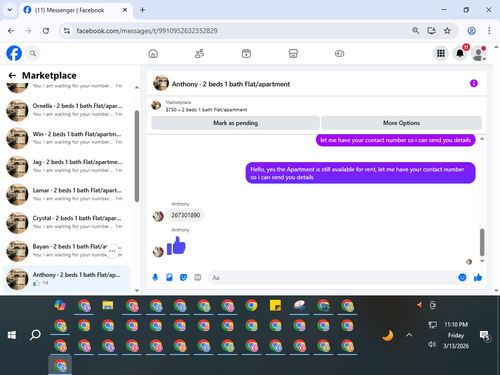This screenshot has height=375, width=500.
Task: Open the Windows Start button
Action: (x=12, y=335)
